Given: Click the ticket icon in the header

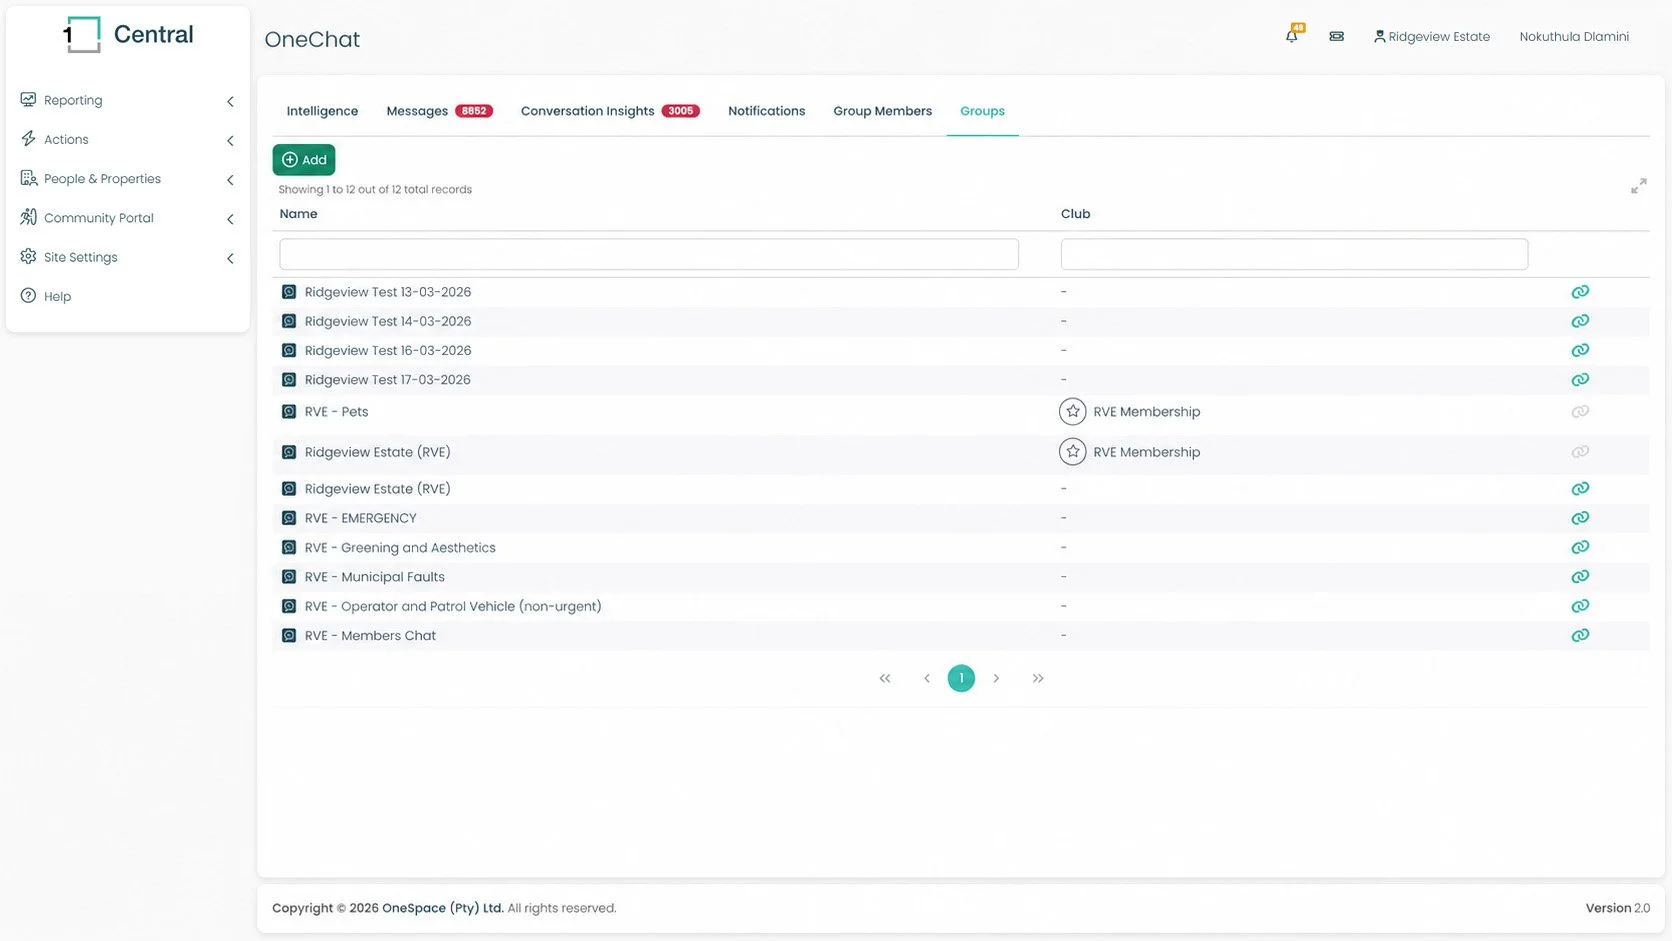Looking at the screenshot, I should (1336, 37).
